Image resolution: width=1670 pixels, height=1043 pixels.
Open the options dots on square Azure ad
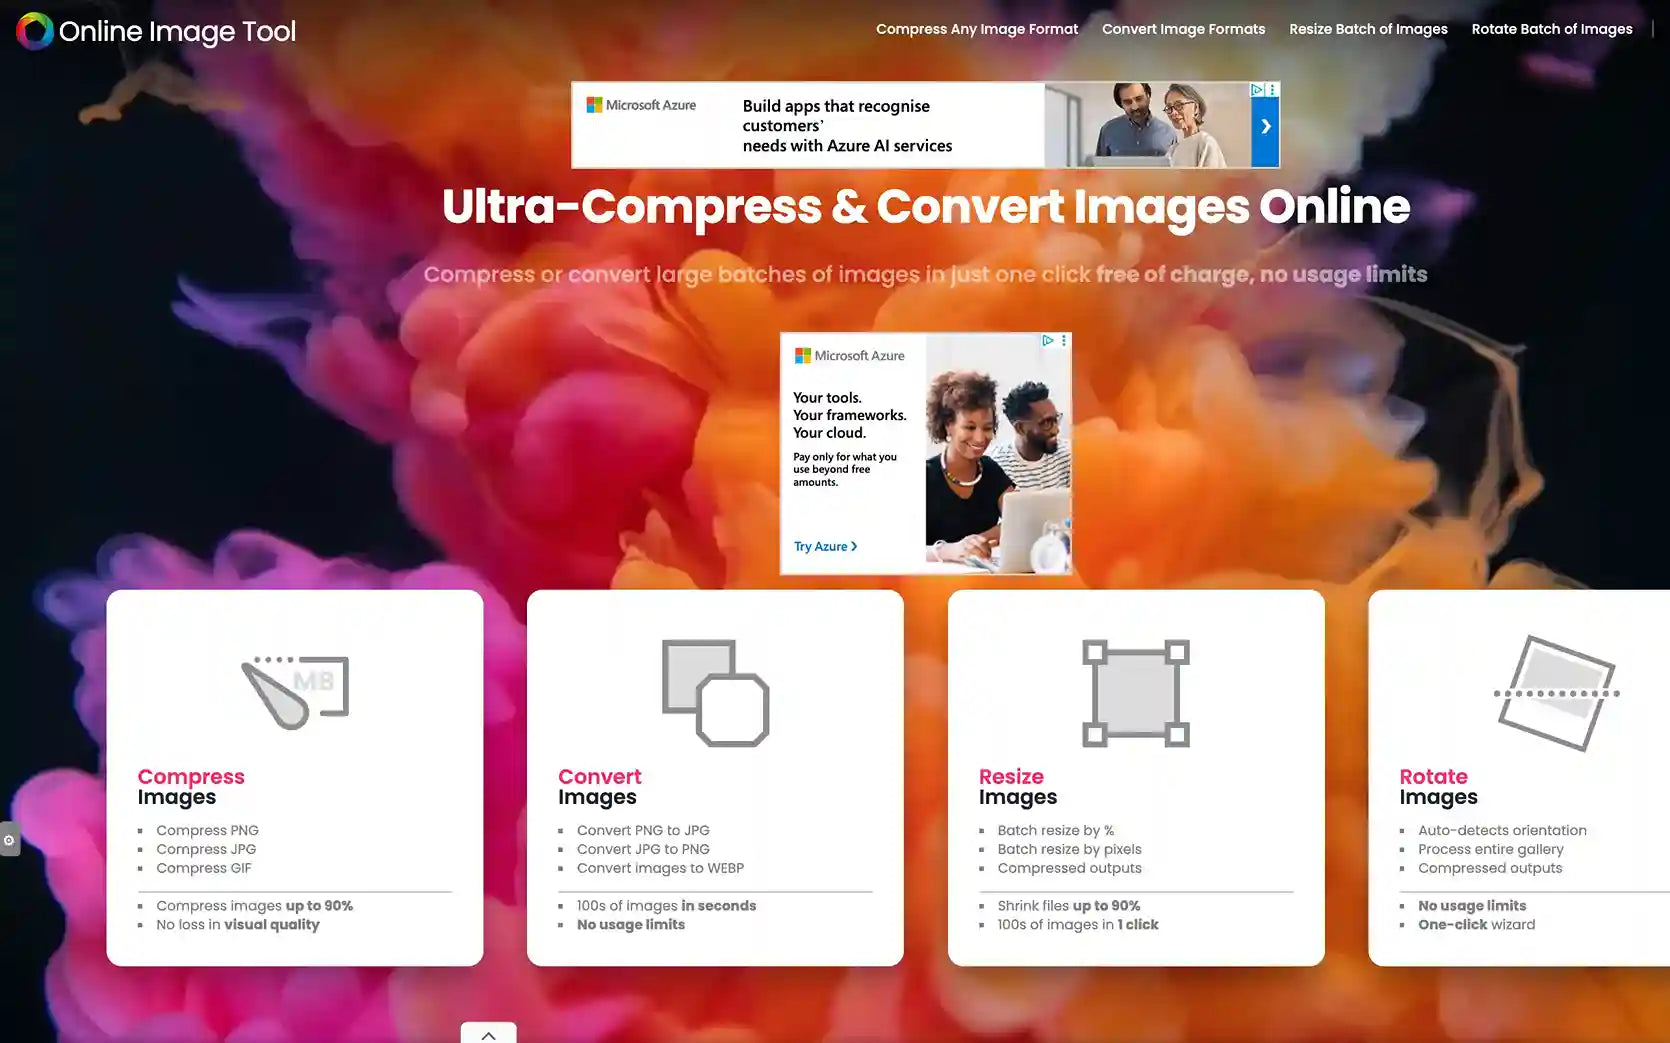coord(1064,341)
